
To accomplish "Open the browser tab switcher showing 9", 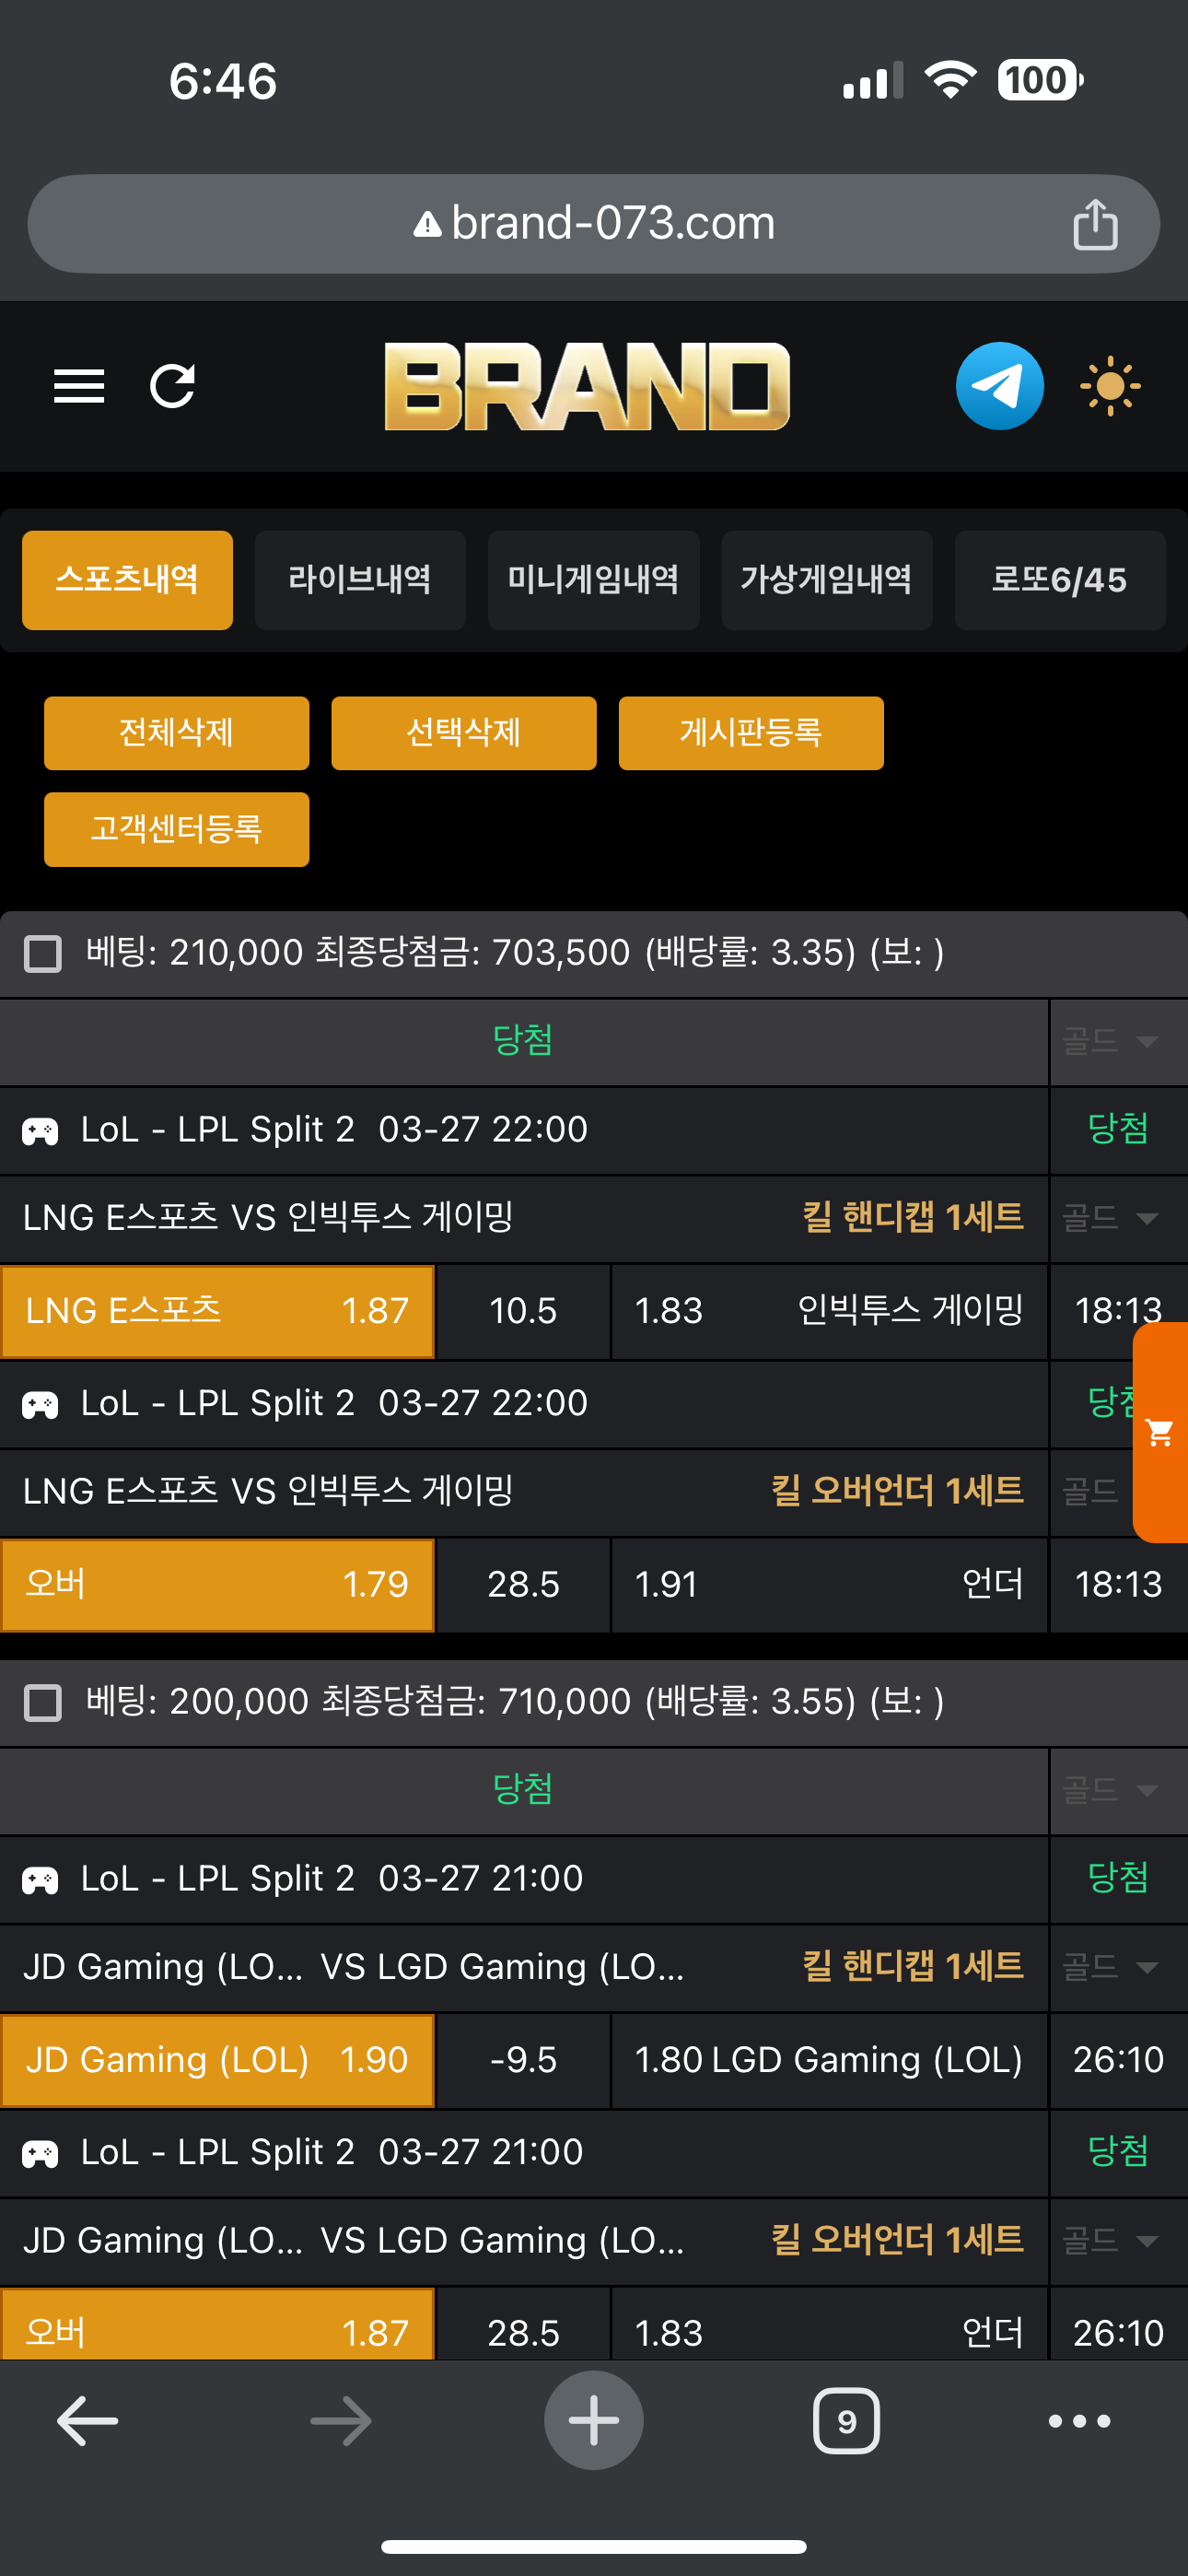I will [x=846, y=2421].
